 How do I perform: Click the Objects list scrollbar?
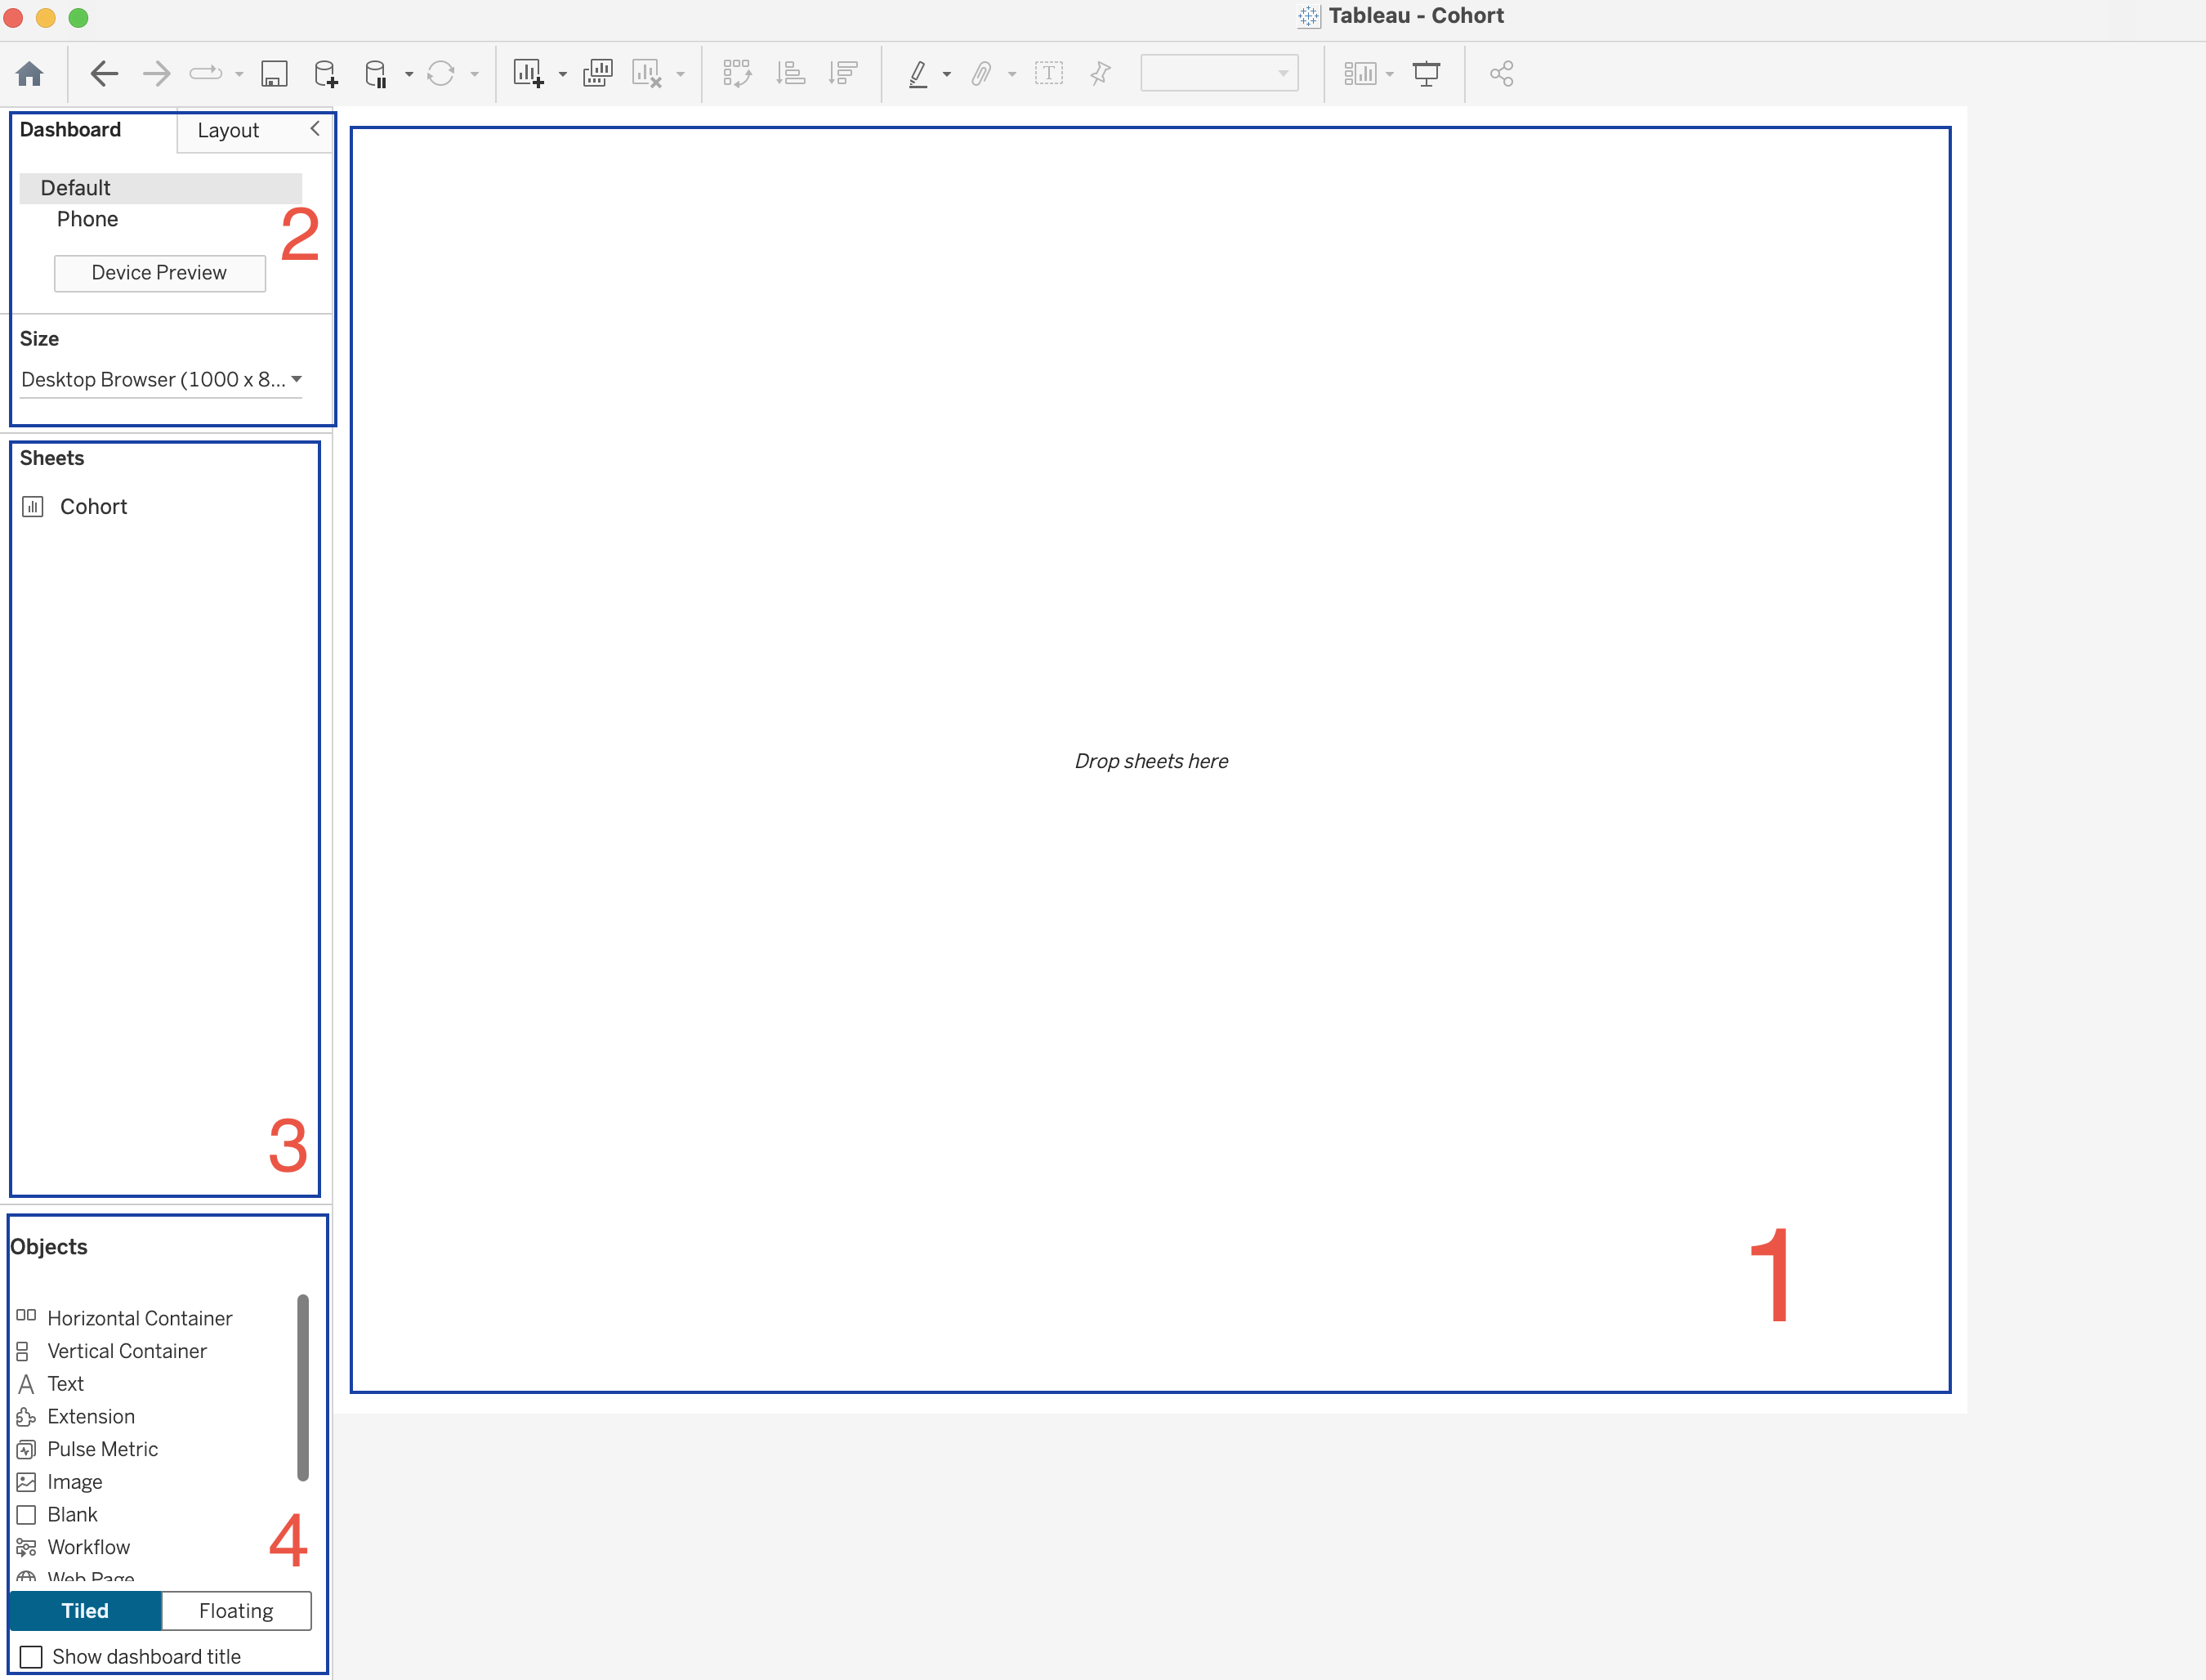303,1388
